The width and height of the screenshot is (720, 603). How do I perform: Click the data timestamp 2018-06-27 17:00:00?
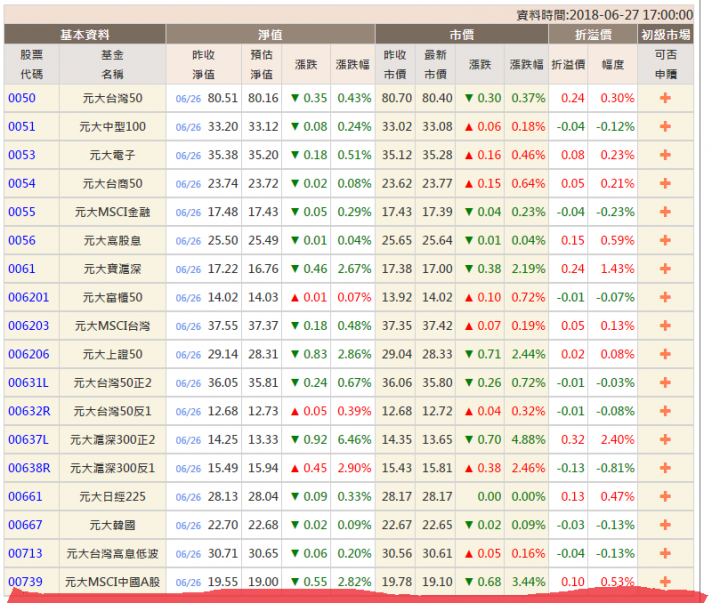(631, 15)
